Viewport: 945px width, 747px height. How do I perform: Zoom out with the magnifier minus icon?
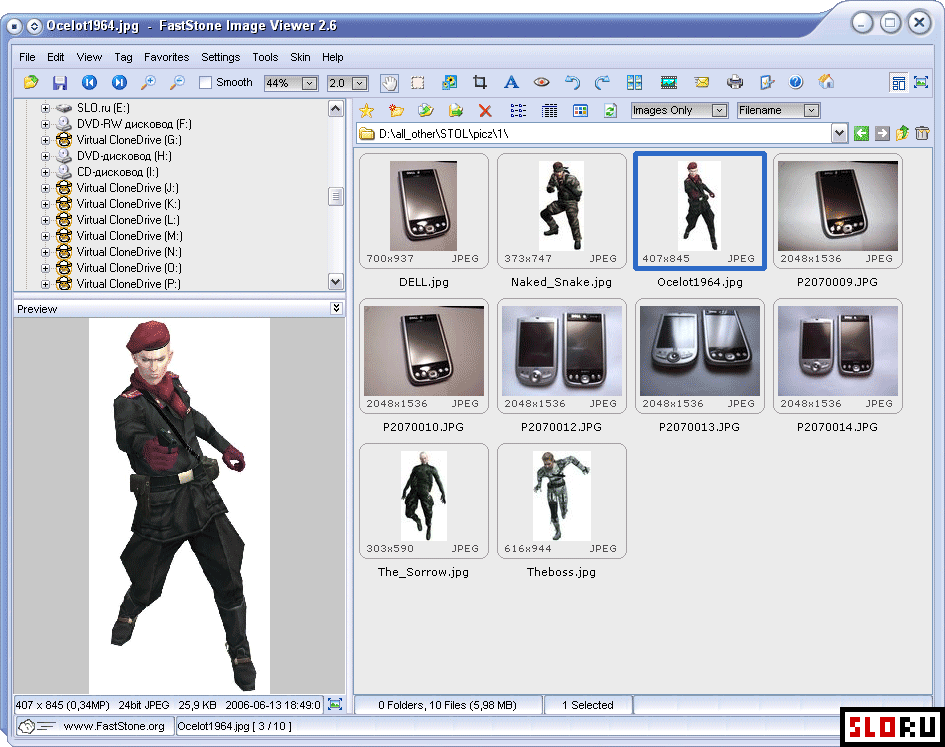pyautogui.click(x=177, y=82)
